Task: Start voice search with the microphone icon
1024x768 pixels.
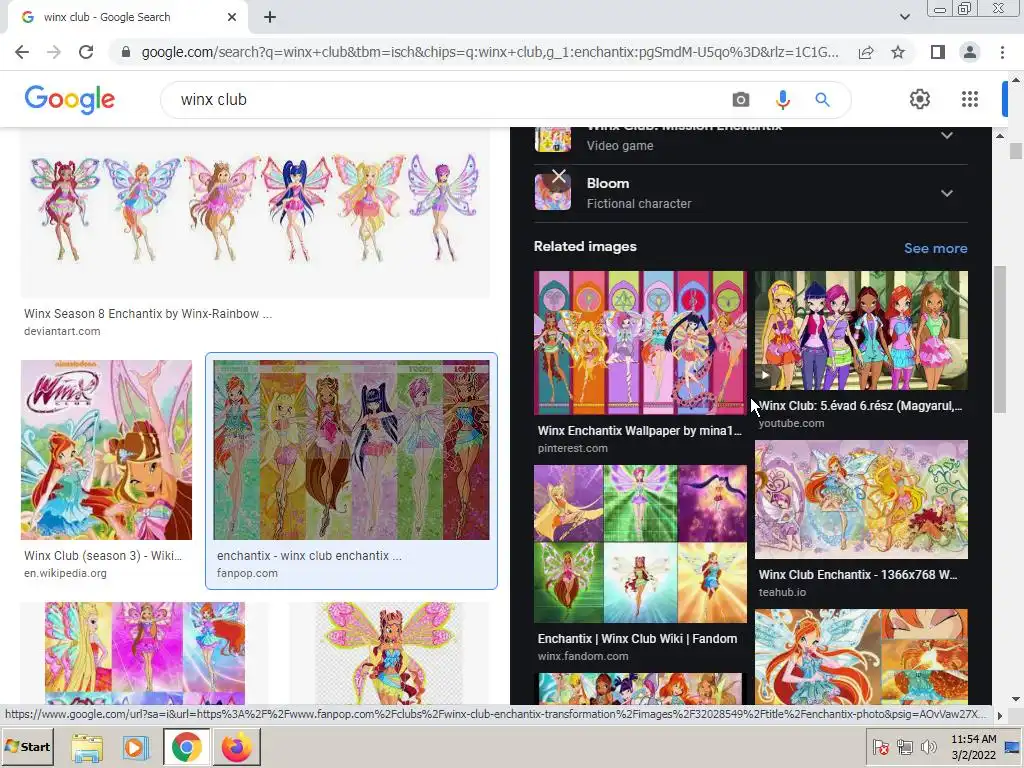Action: (782, 99)
